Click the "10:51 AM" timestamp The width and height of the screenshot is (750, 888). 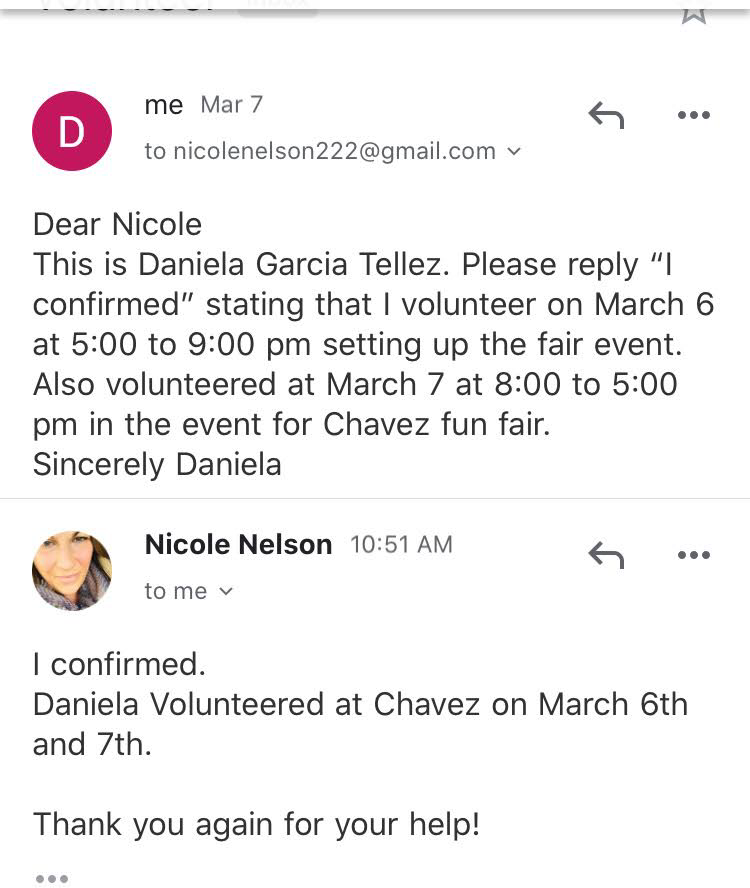[x=401, y=545]
